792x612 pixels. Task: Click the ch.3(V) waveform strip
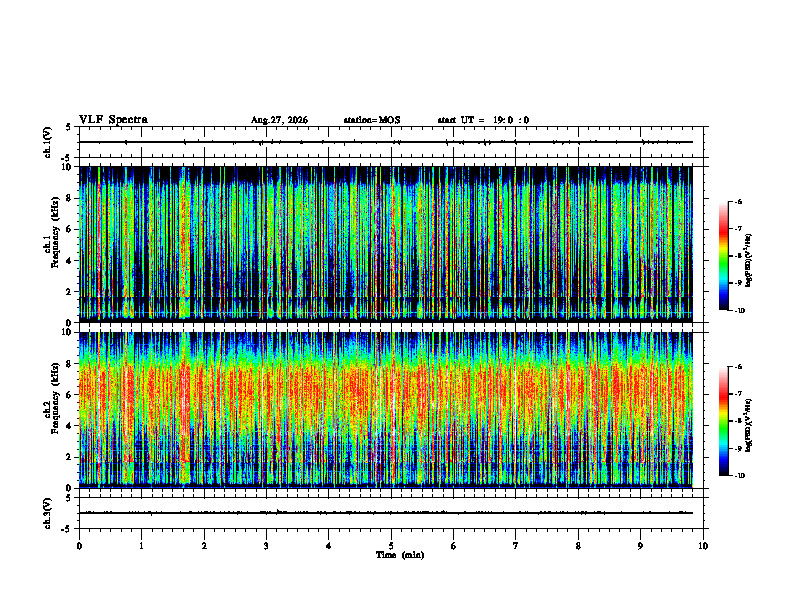coord(385,513)
